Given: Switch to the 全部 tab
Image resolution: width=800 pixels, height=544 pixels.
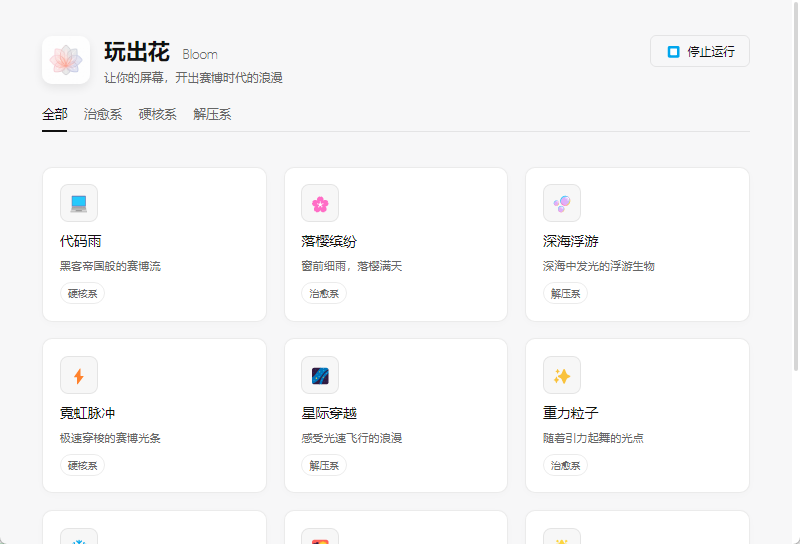Looking at the screenshot, I should click(55, 114).
